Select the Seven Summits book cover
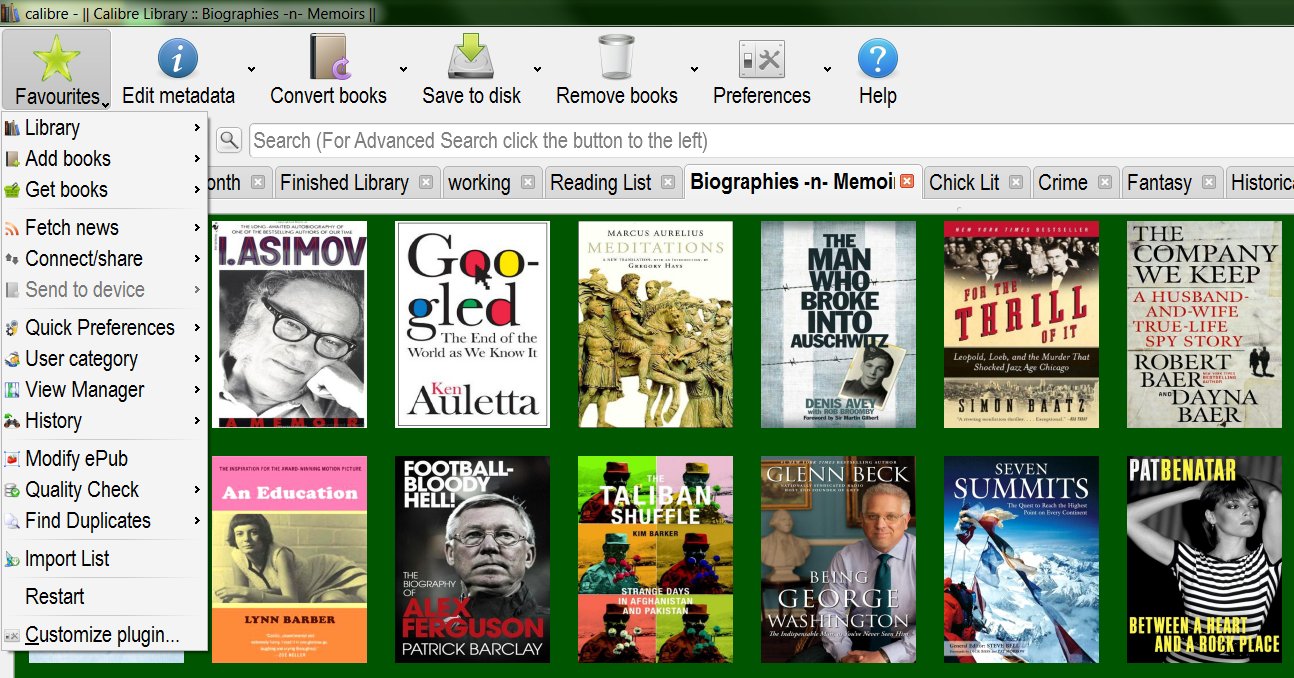Viewport: 1294px width, 678px height. click(x=1021, y=560)
